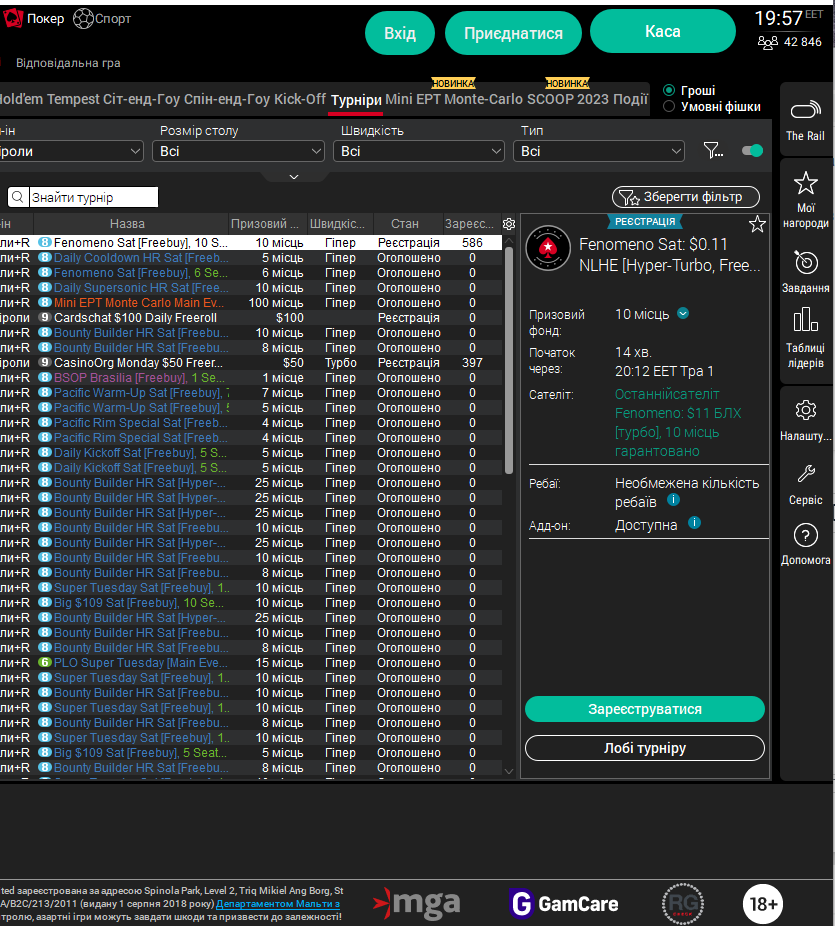Click the tournament list scrollbar thumb
The height and width of the screenshot is (926, 835).
[x=509, y=360]
